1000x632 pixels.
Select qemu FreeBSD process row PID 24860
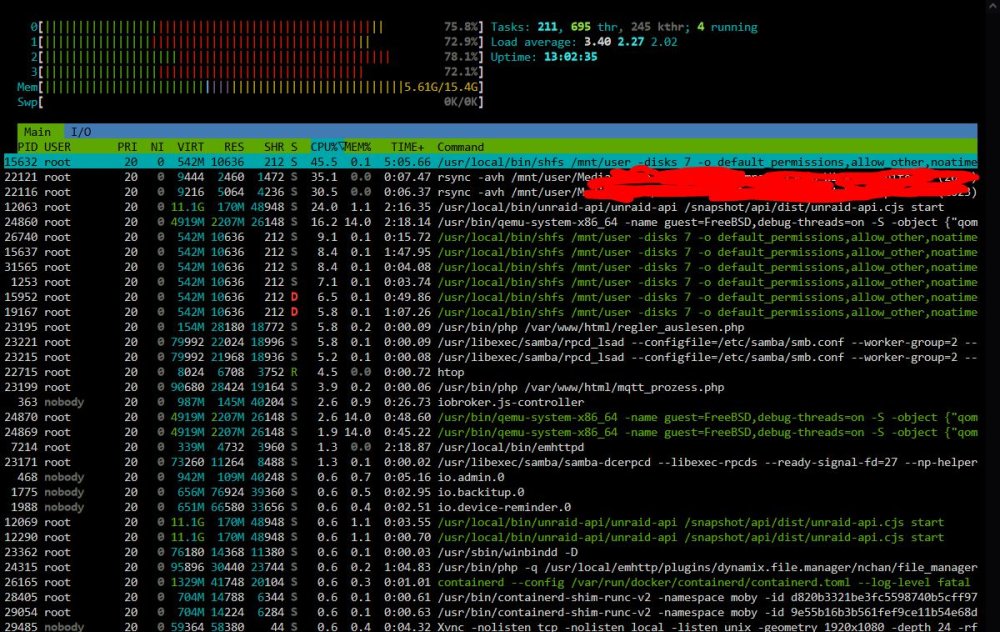490,222
